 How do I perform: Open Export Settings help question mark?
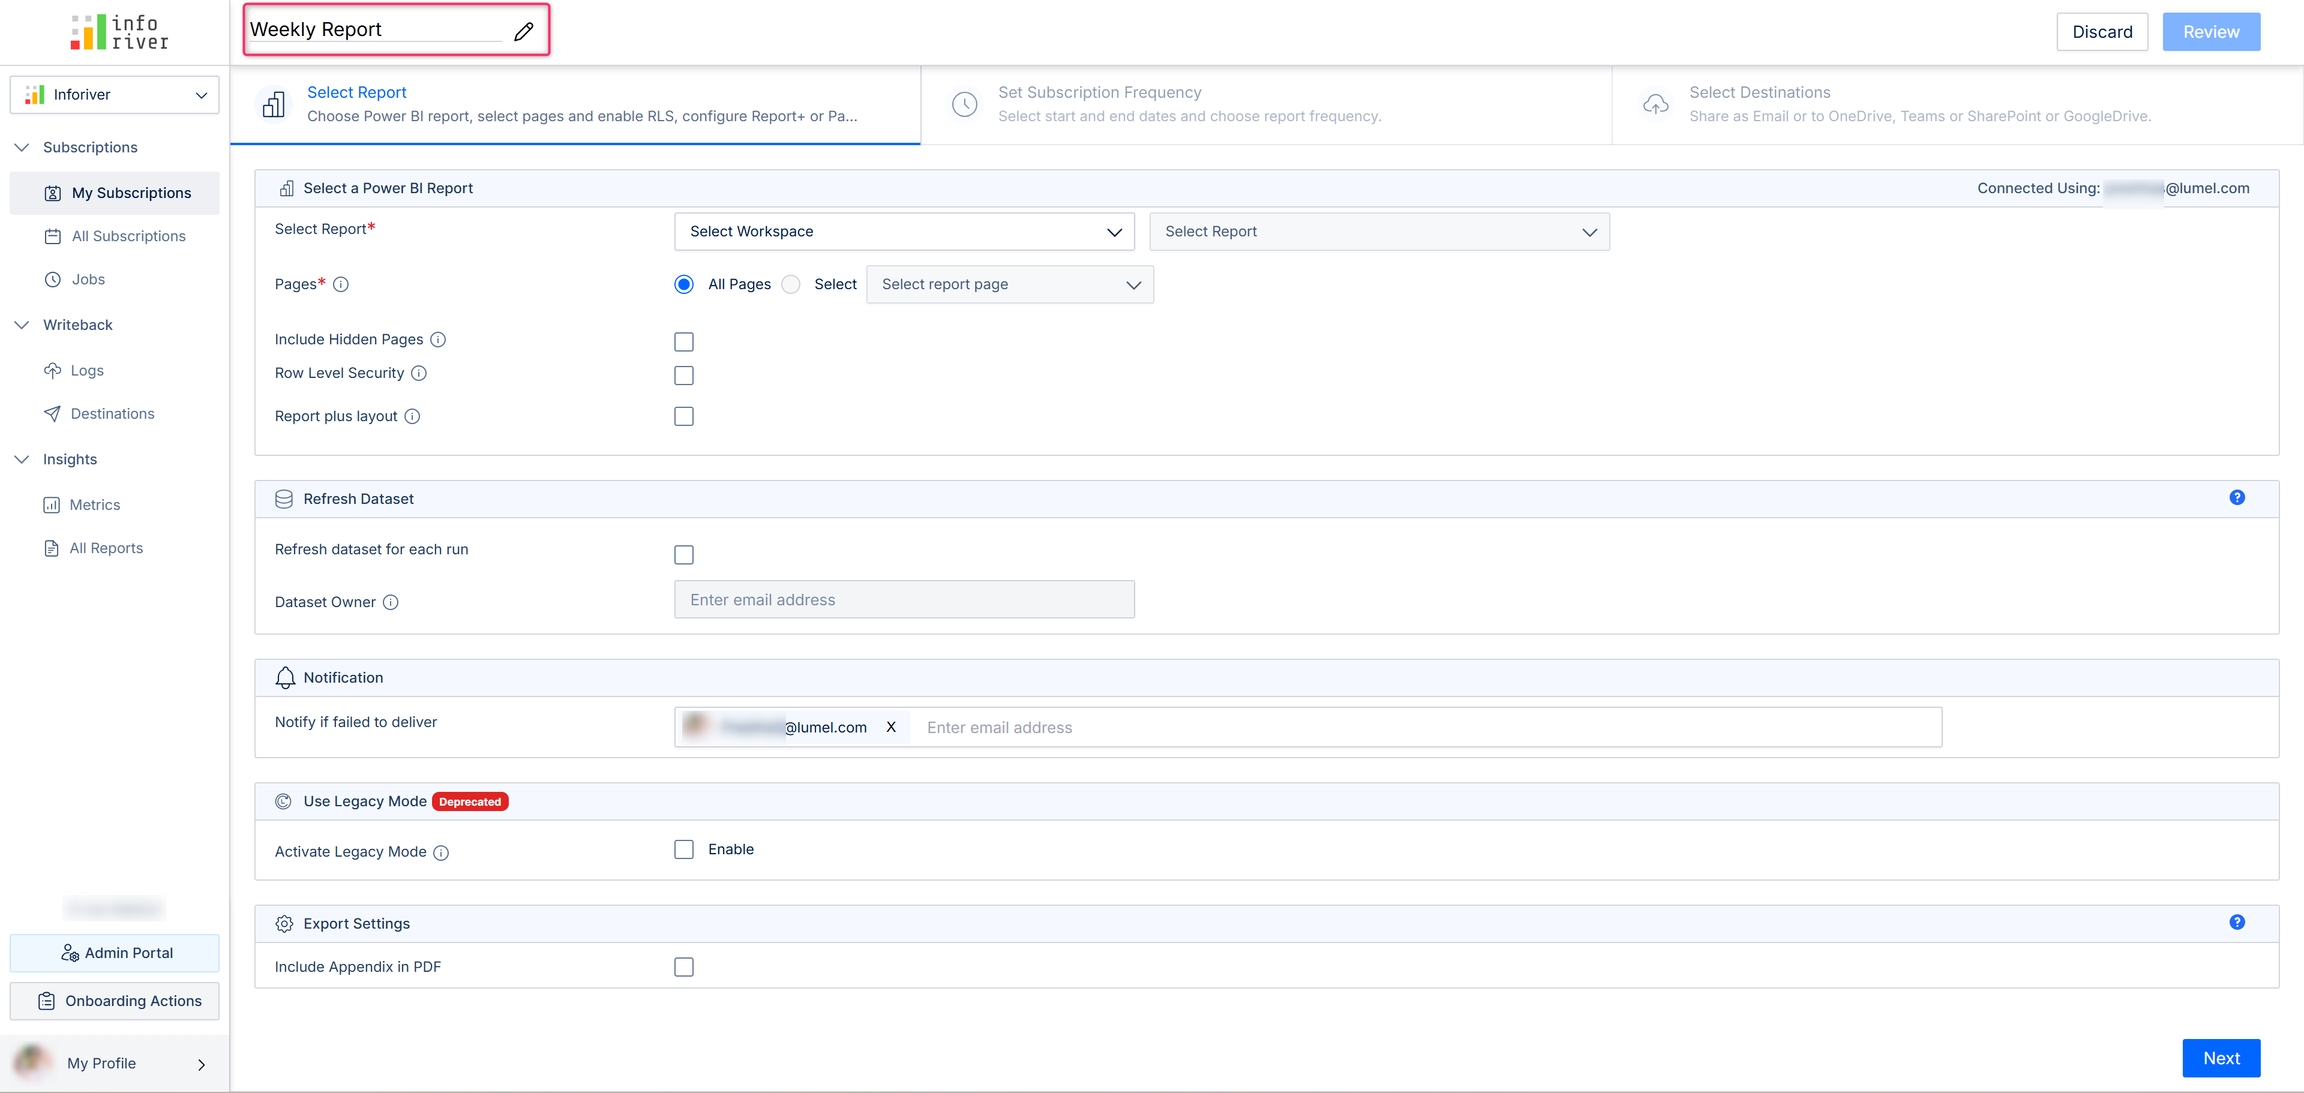point(2236,922)
